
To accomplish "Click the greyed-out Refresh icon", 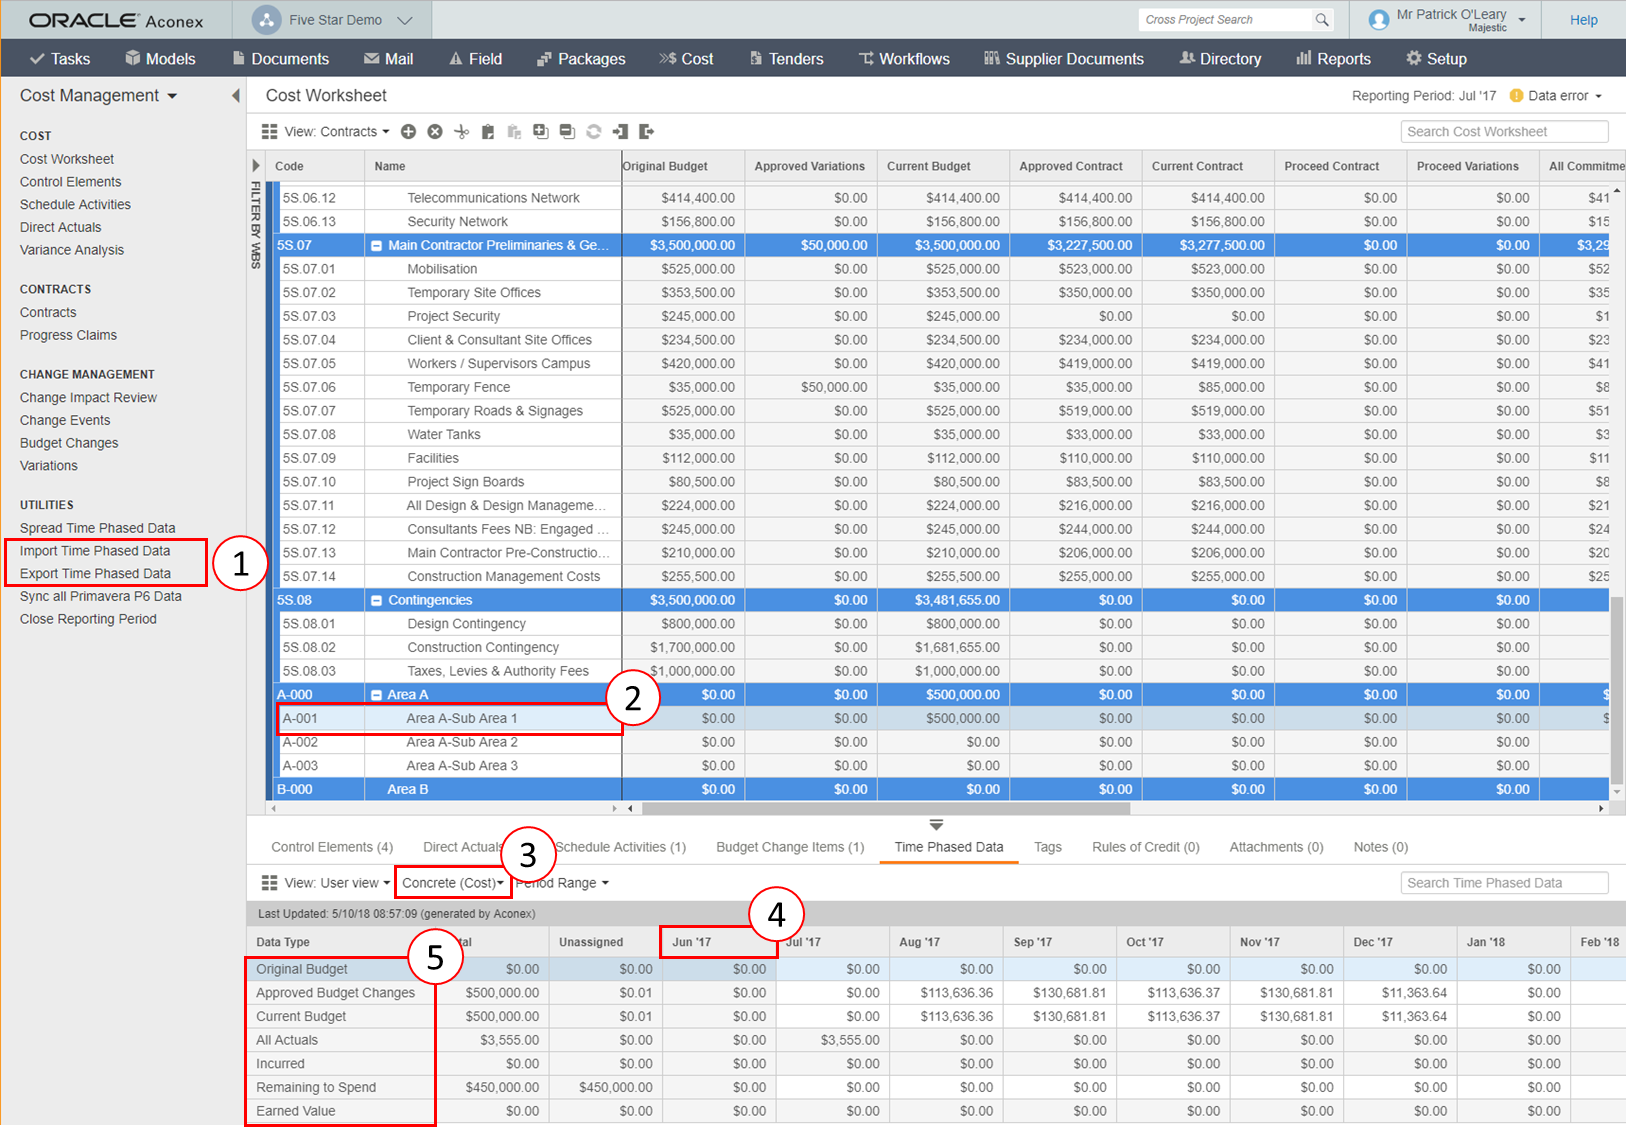I will [x=594, y=132].
